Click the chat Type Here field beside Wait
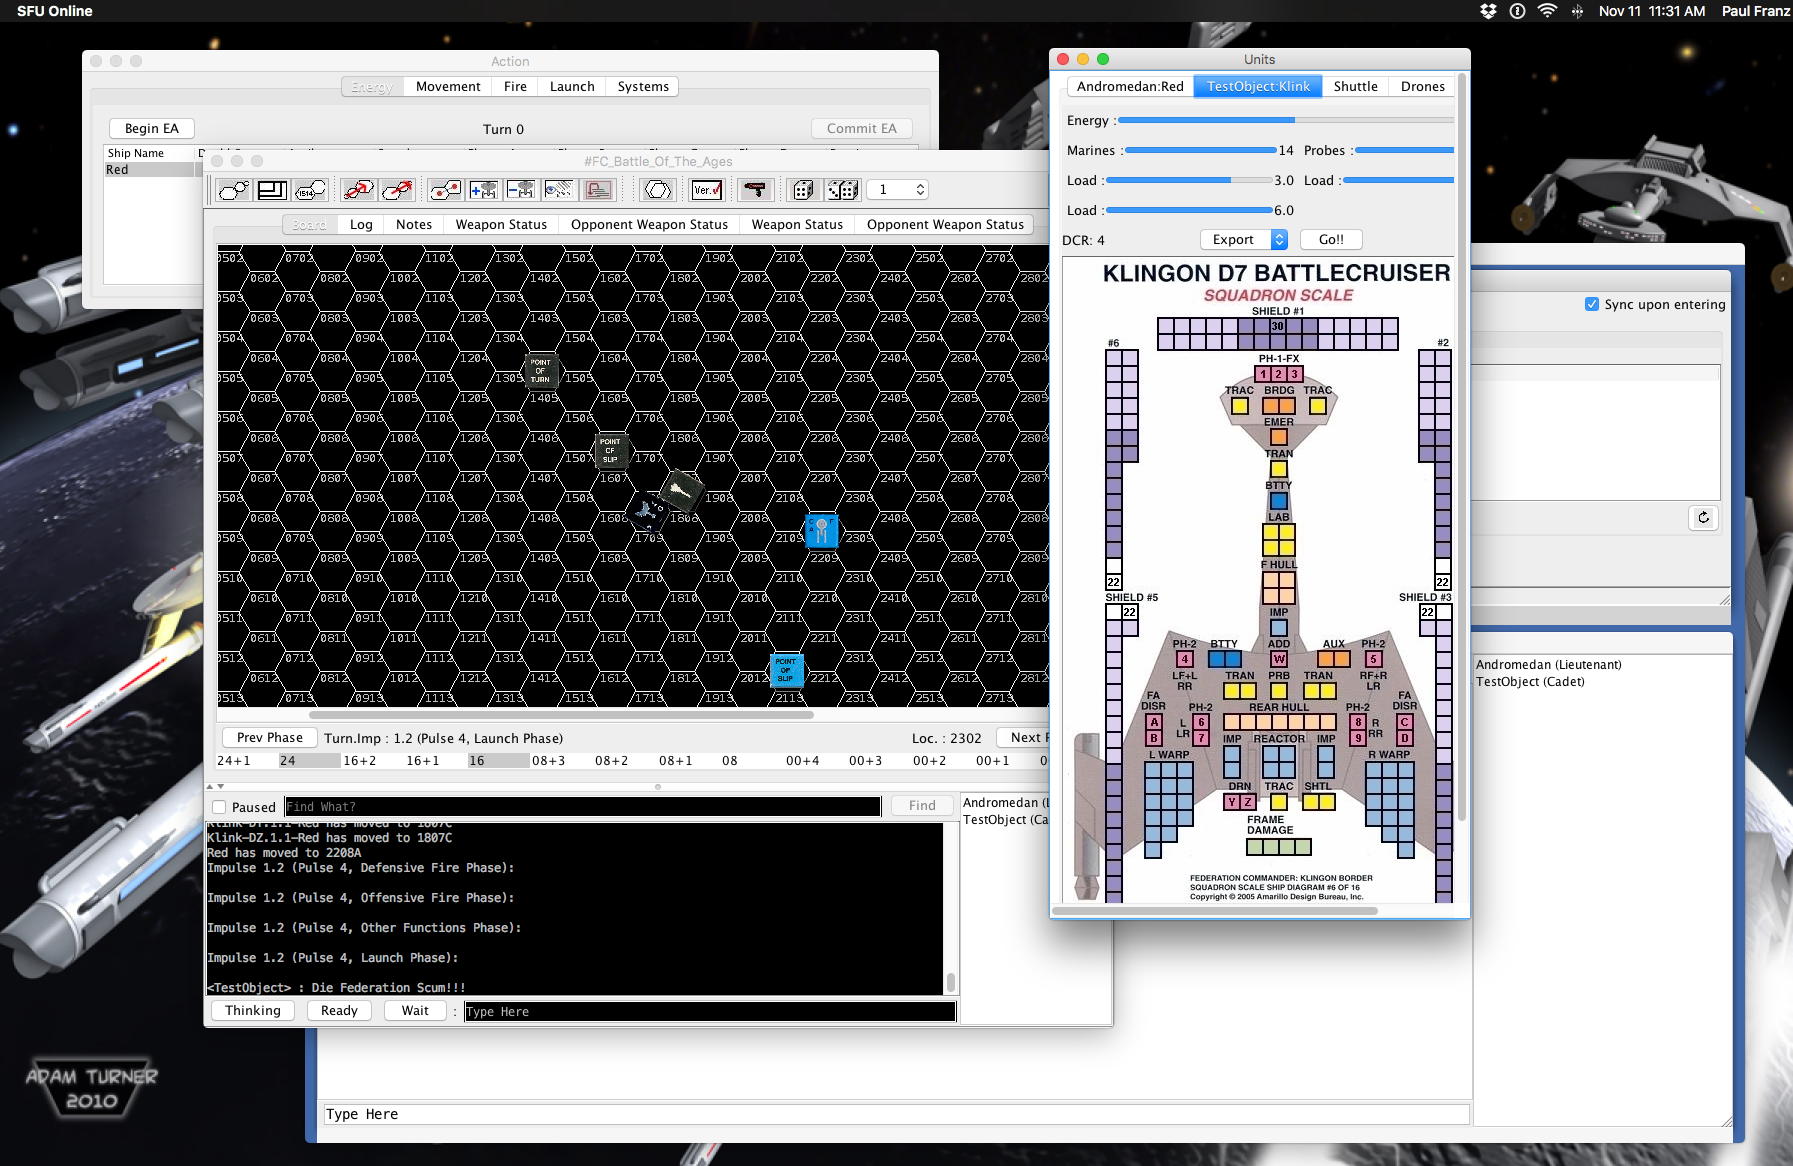The image size is (1793, 1166). point(710,1012)
